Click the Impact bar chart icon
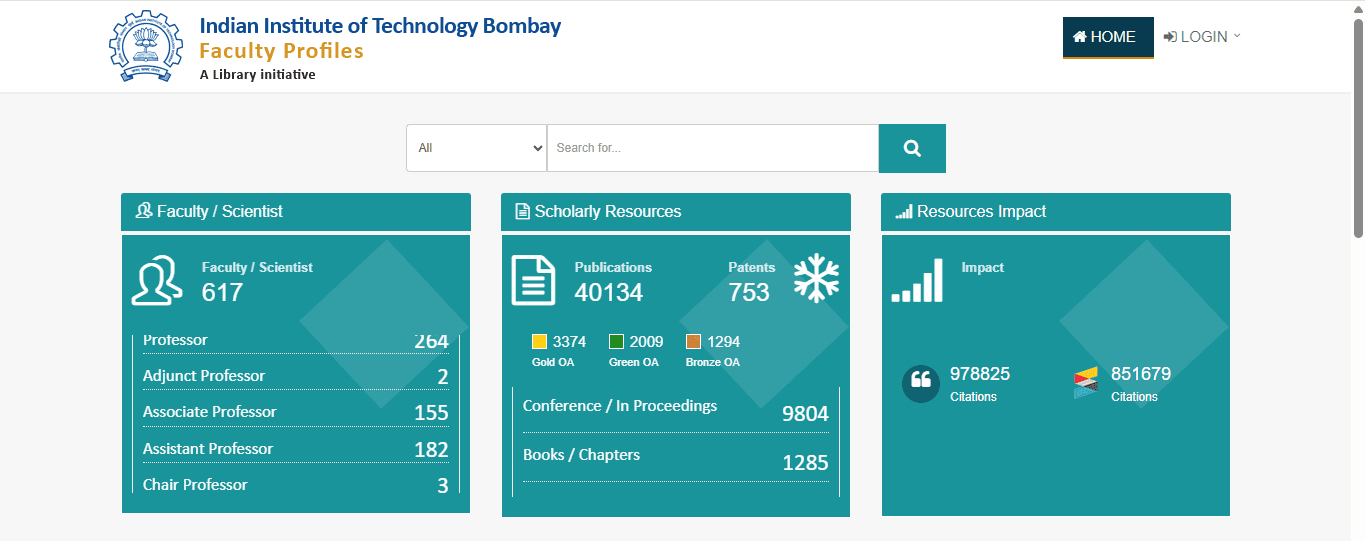This screenshot has width=1365, height=541. coord(917,280)
